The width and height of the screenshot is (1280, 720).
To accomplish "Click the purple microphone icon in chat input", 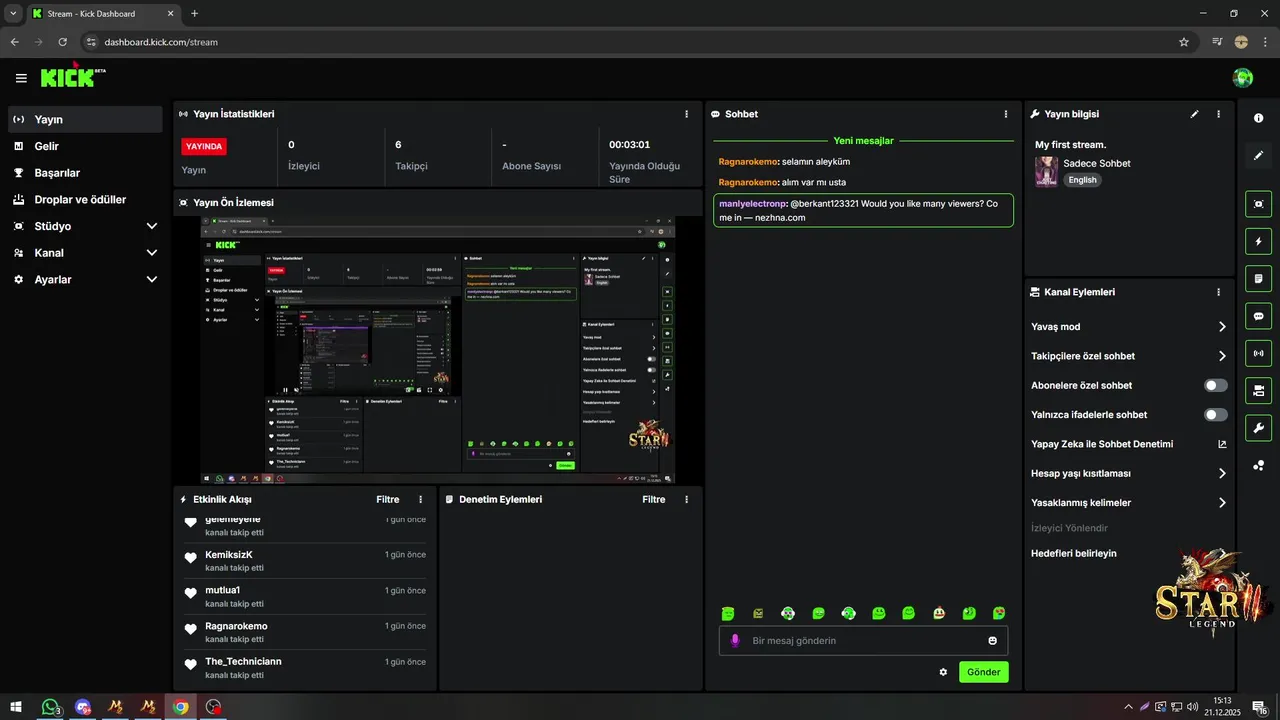I will (x=735, y=640).
